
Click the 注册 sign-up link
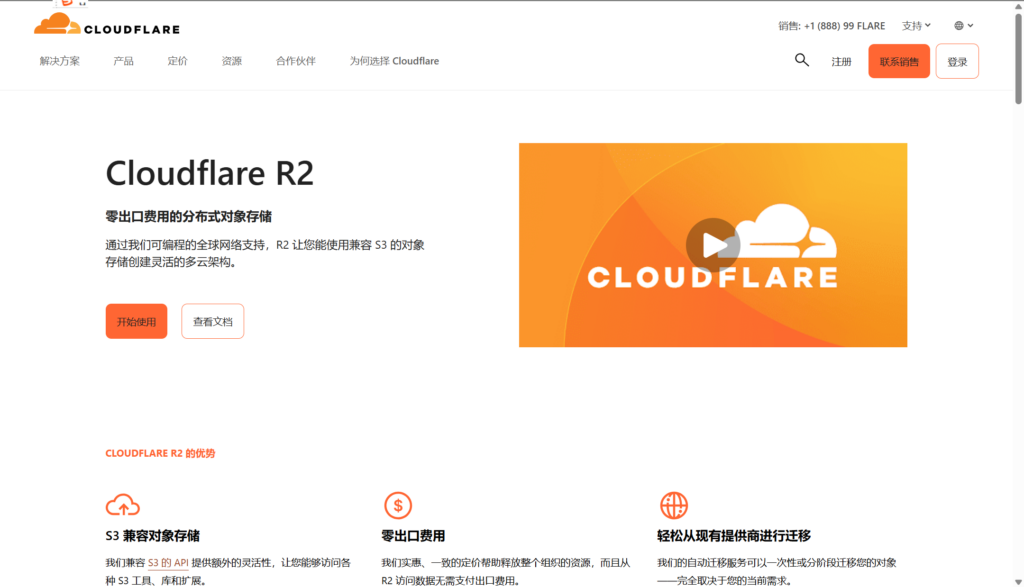pos(841,62)
